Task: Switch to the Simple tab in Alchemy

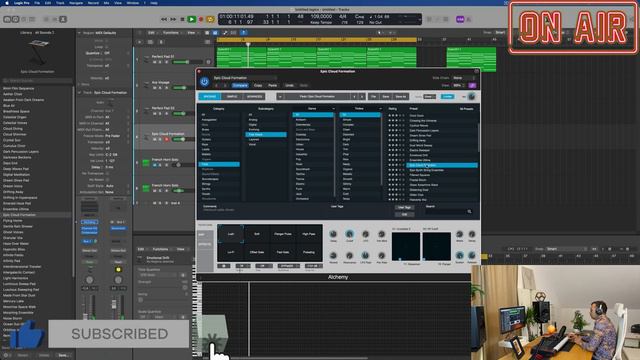Action: point(232,96)
